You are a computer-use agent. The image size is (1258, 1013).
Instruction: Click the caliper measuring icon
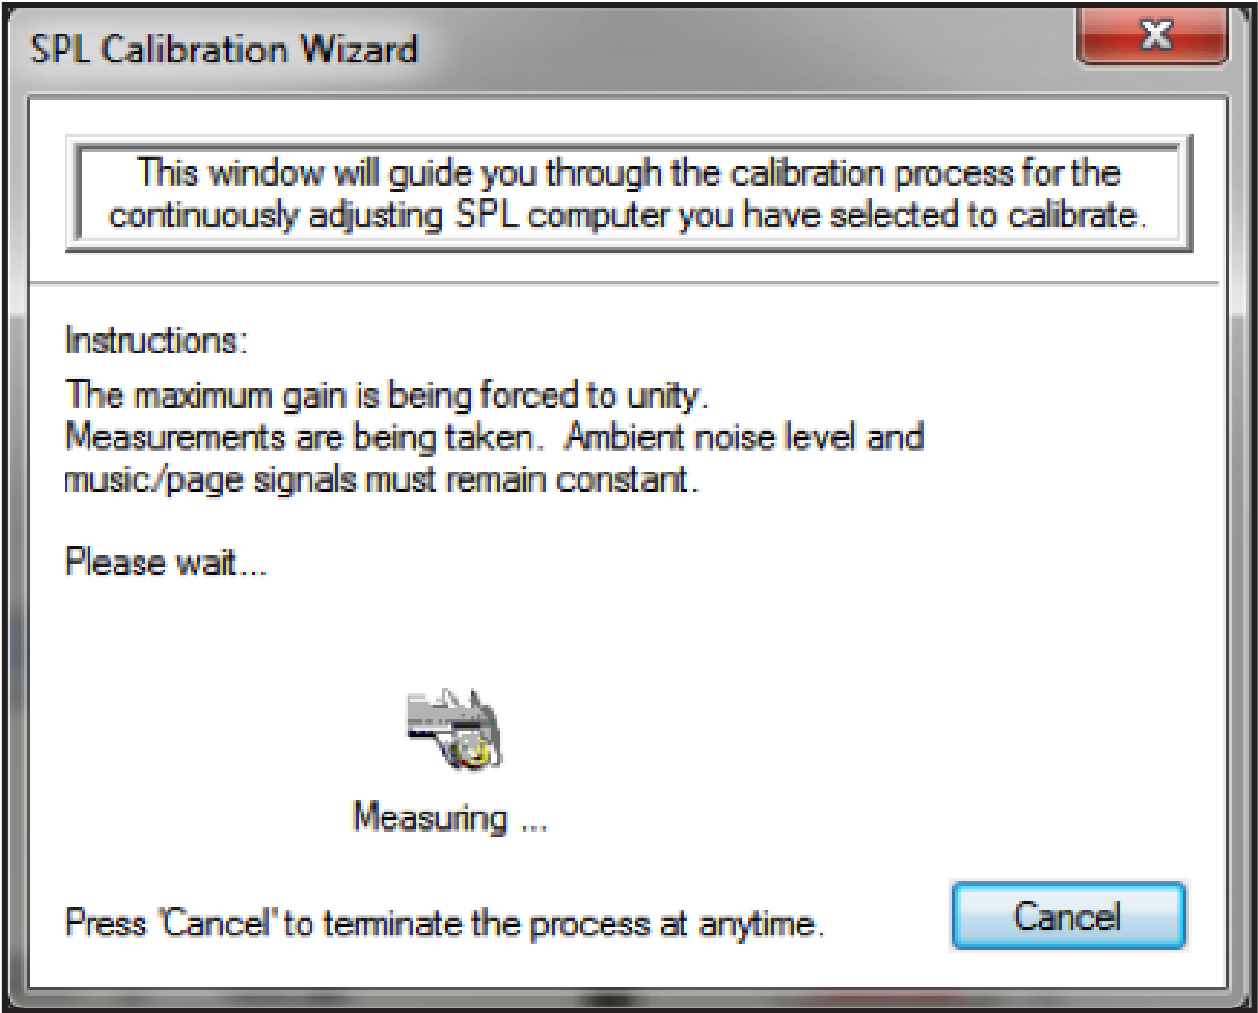(x=453, y=729)
